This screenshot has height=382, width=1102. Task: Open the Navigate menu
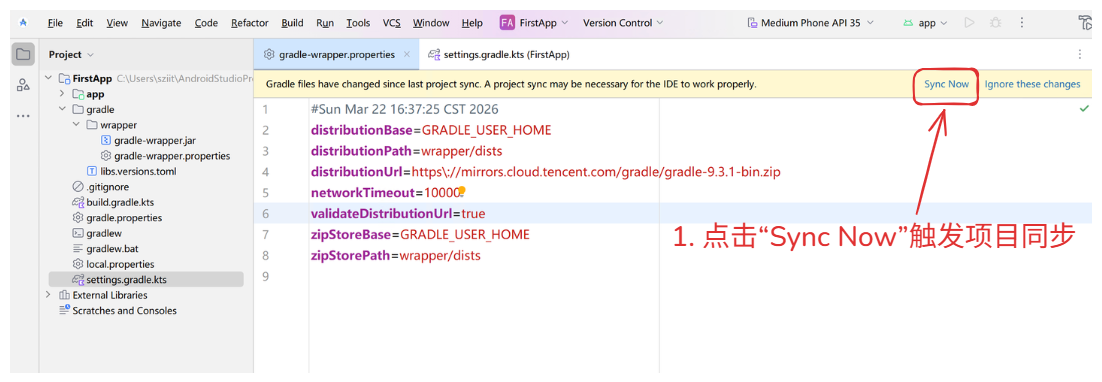(x=161, y=22)
